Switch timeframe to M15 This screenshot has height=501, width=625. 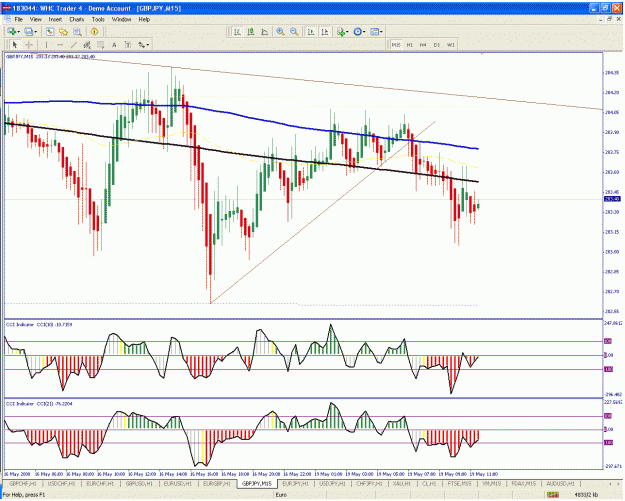coord(396,45)
